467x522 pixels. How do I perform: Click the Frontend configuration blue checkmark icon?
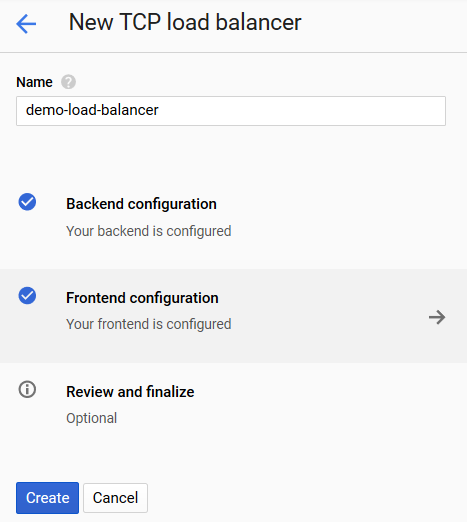tap(27, 296)
